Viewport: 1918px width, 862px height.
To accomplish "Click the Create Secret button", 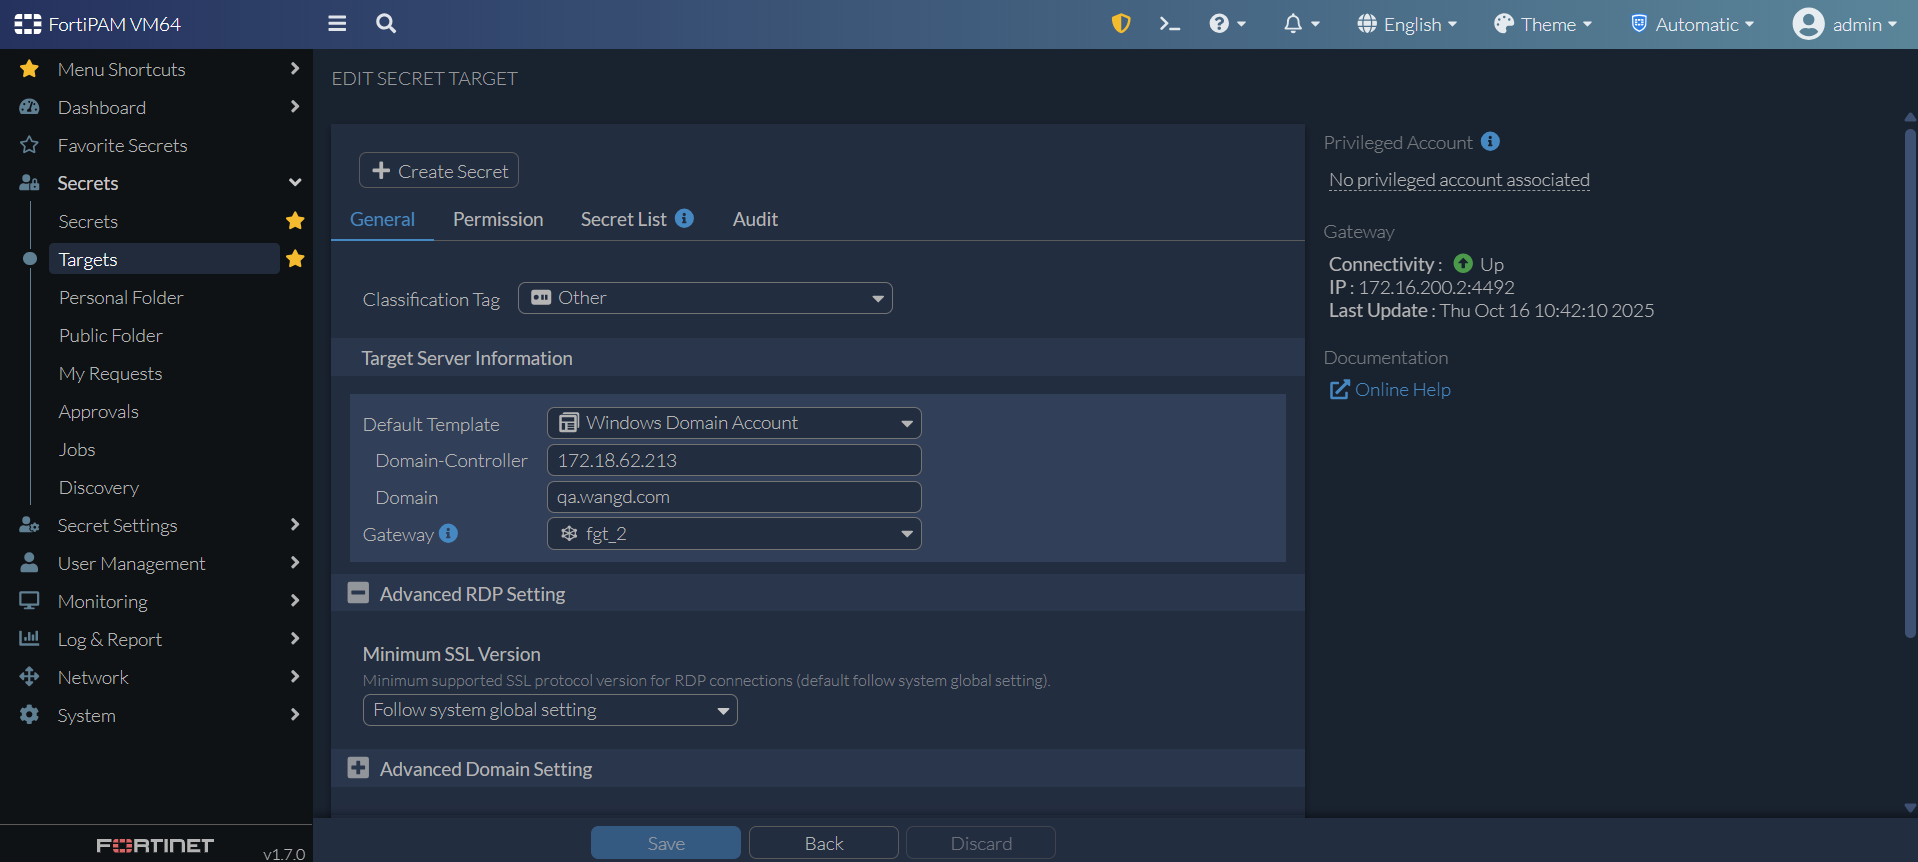I will tap(439, 171).
